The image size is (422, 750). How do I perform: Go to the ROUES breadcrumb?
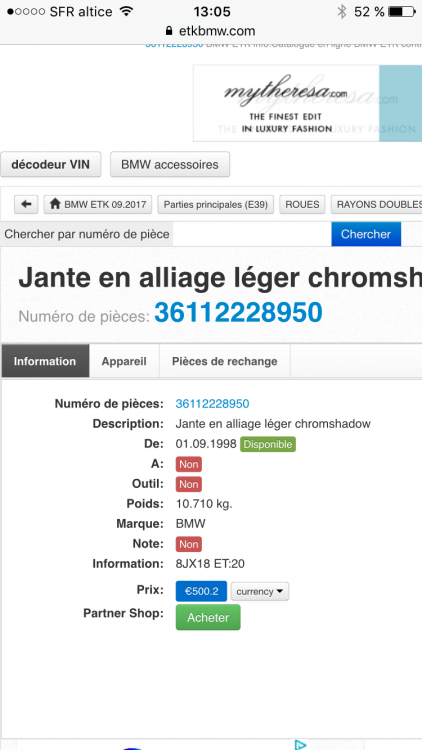[302, 204]
